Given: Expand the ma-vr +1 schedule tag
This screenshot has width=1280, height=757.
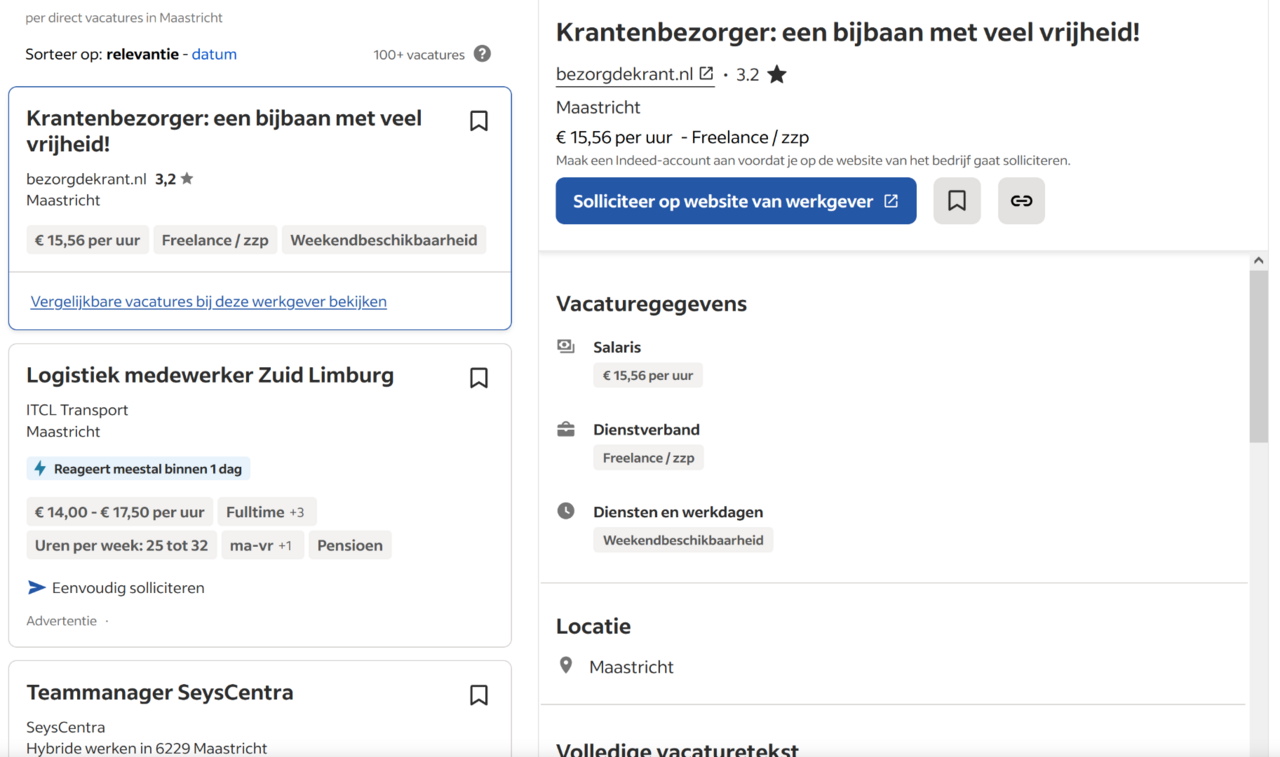Looking at the screenshot, I should coord(261,545).
